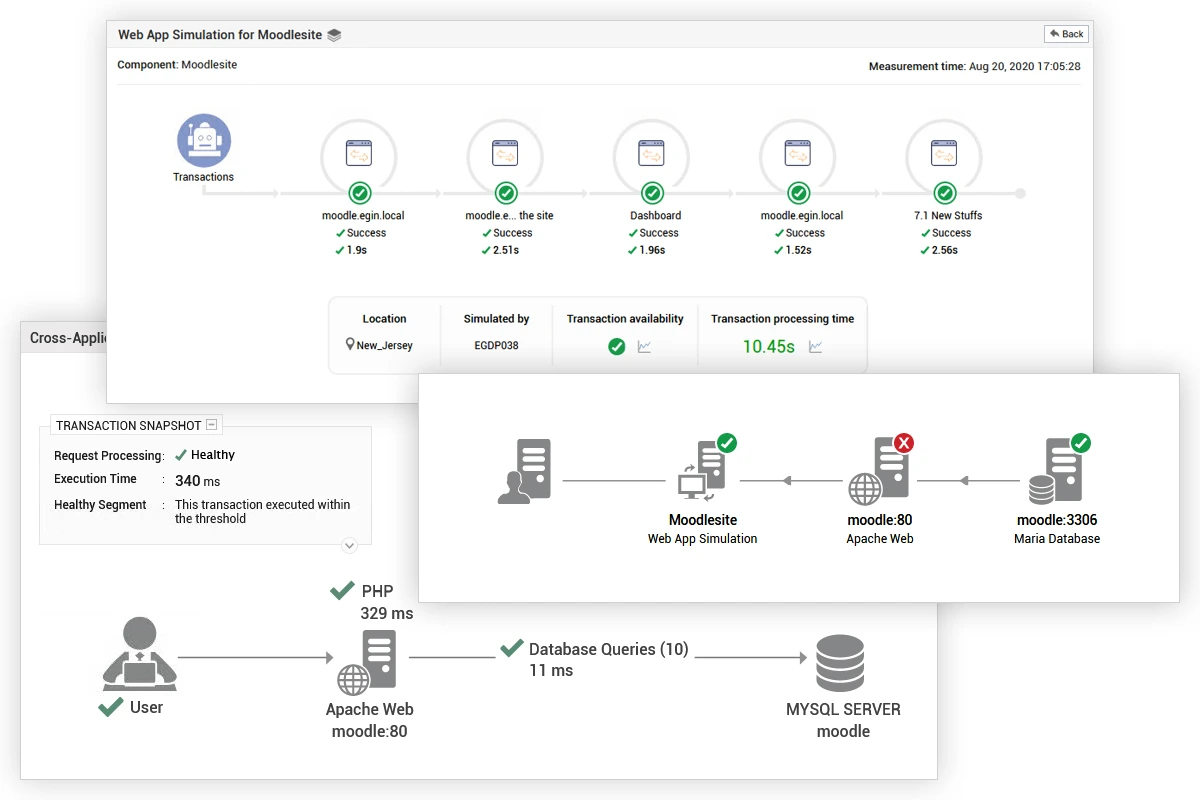Click the 'MYSQL SERVER moodle' label
Image resolution: width=1200 pixels, height=800 pixels.
pyautogui.click(x=843, y=720)
